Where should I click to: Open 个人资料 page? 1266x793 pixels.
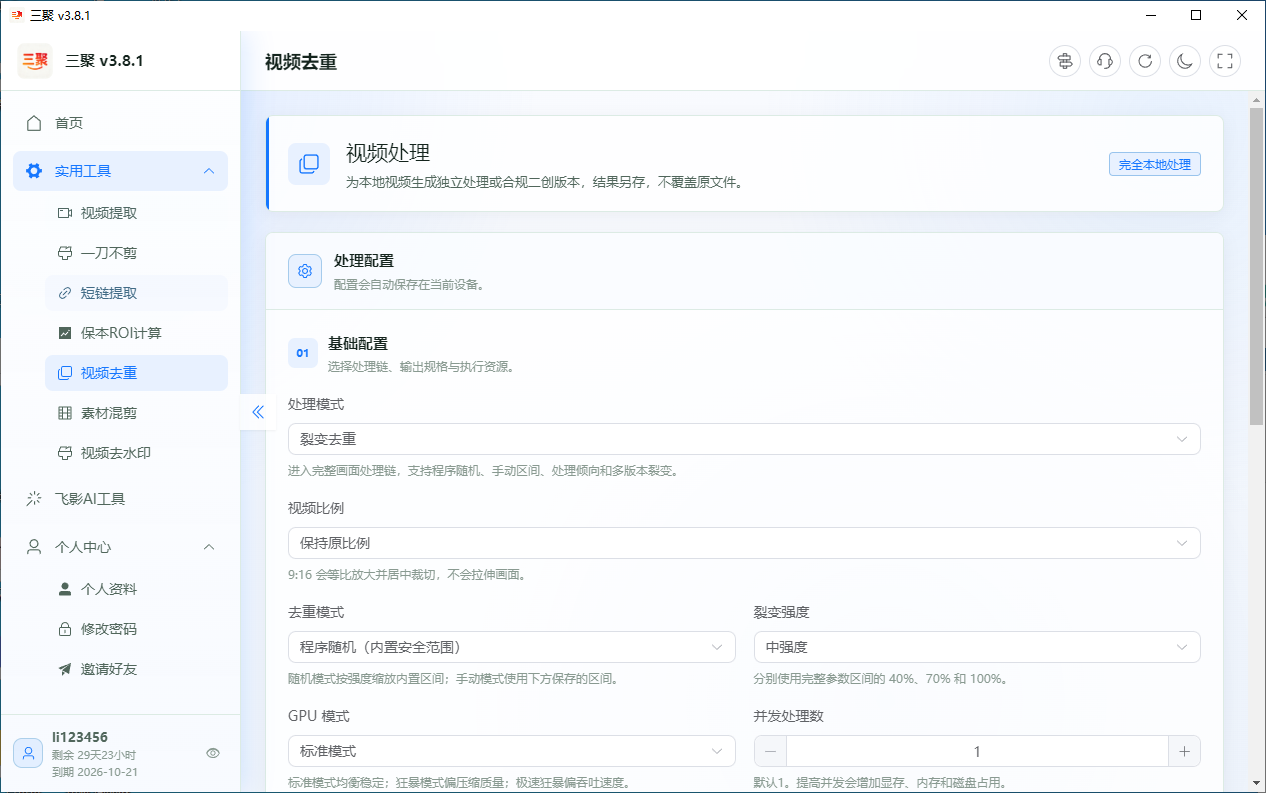[136, 589]
